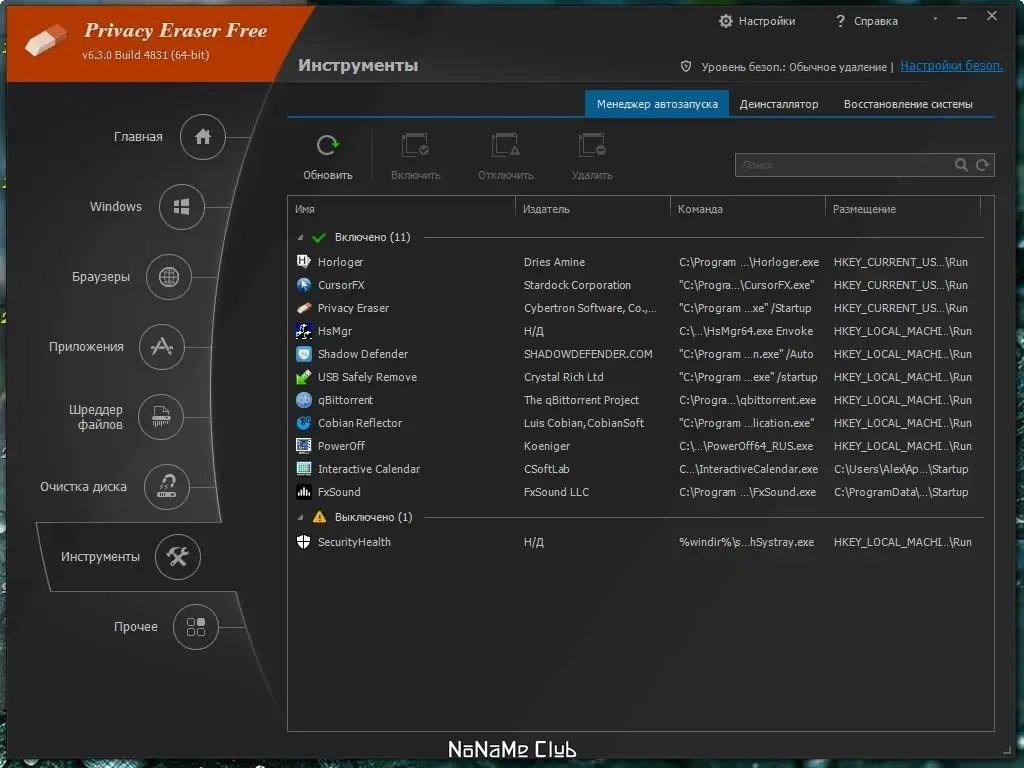Click the Удалить toolbar icon
The height and width of the screenshot is (768, 1024).
[592, 145]
